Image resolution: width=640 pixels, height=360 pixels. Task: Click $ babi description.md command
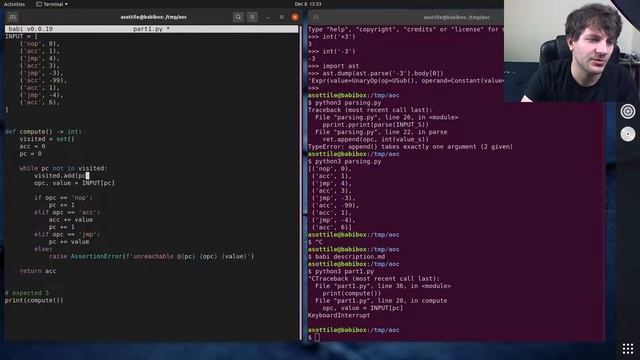(x=346, y=257)
